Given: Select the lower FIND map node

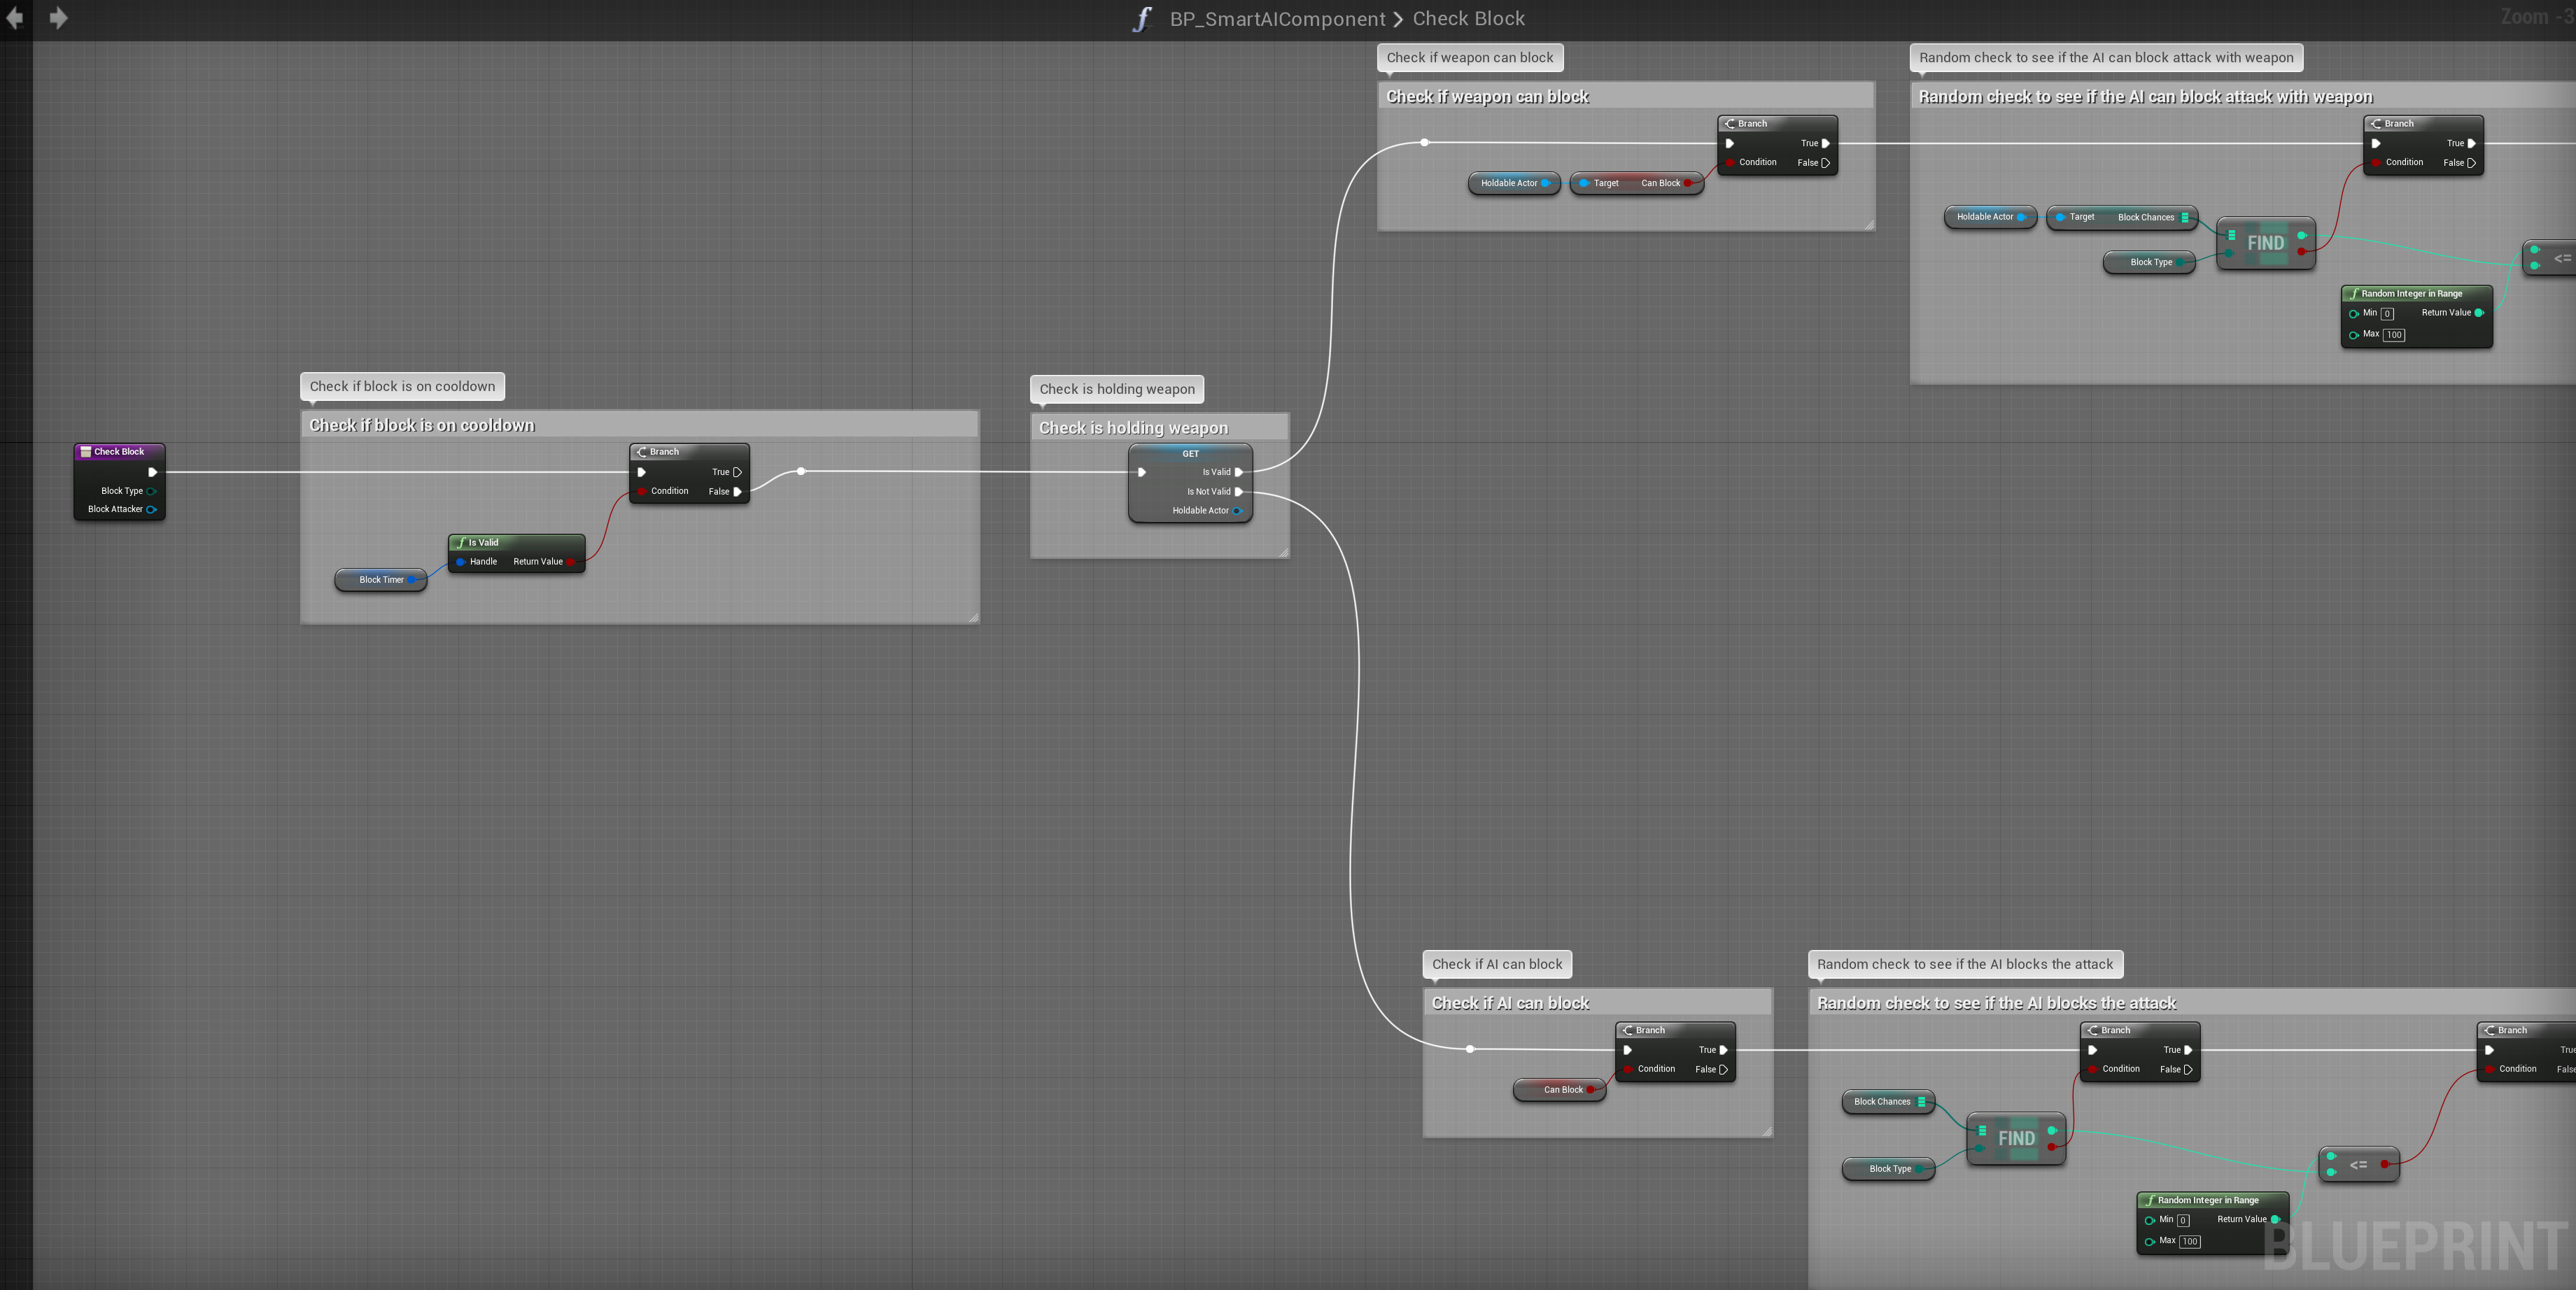Looking at the screenshot, I should [x=2015, y=1138].
